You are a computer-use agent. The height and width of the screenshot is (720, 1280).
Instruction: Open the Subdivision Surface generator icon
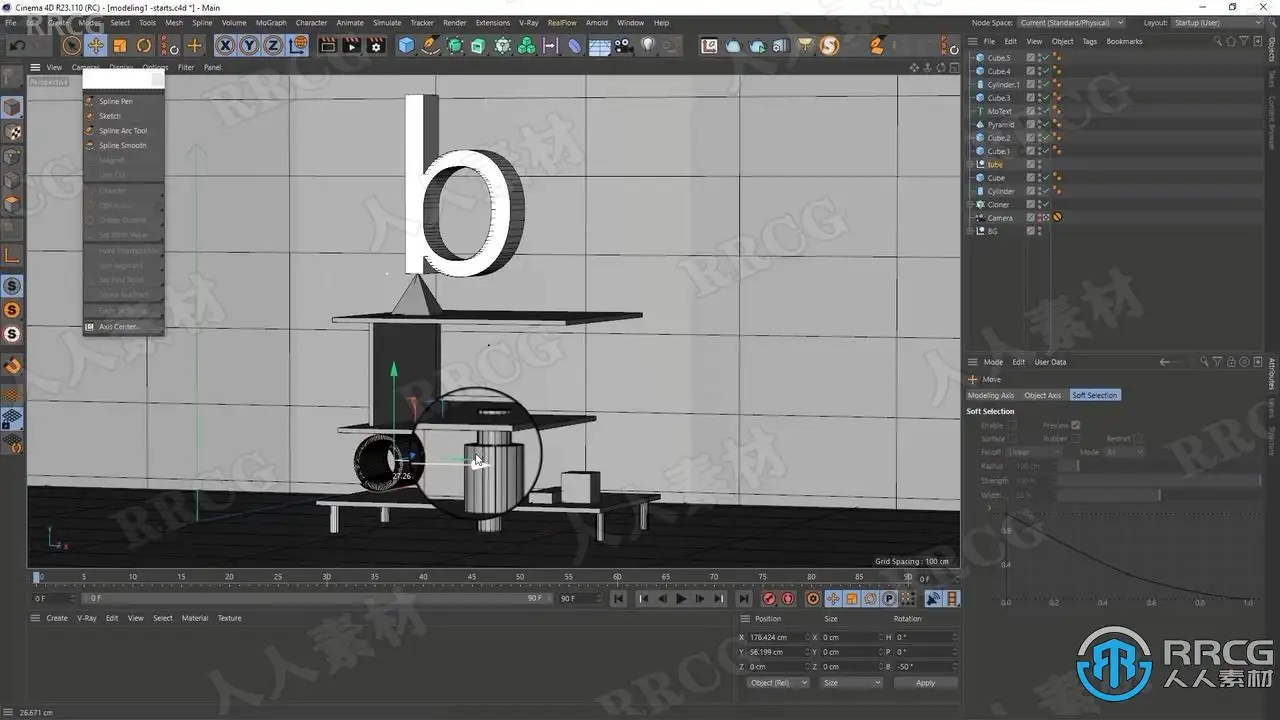click(455, 45)
